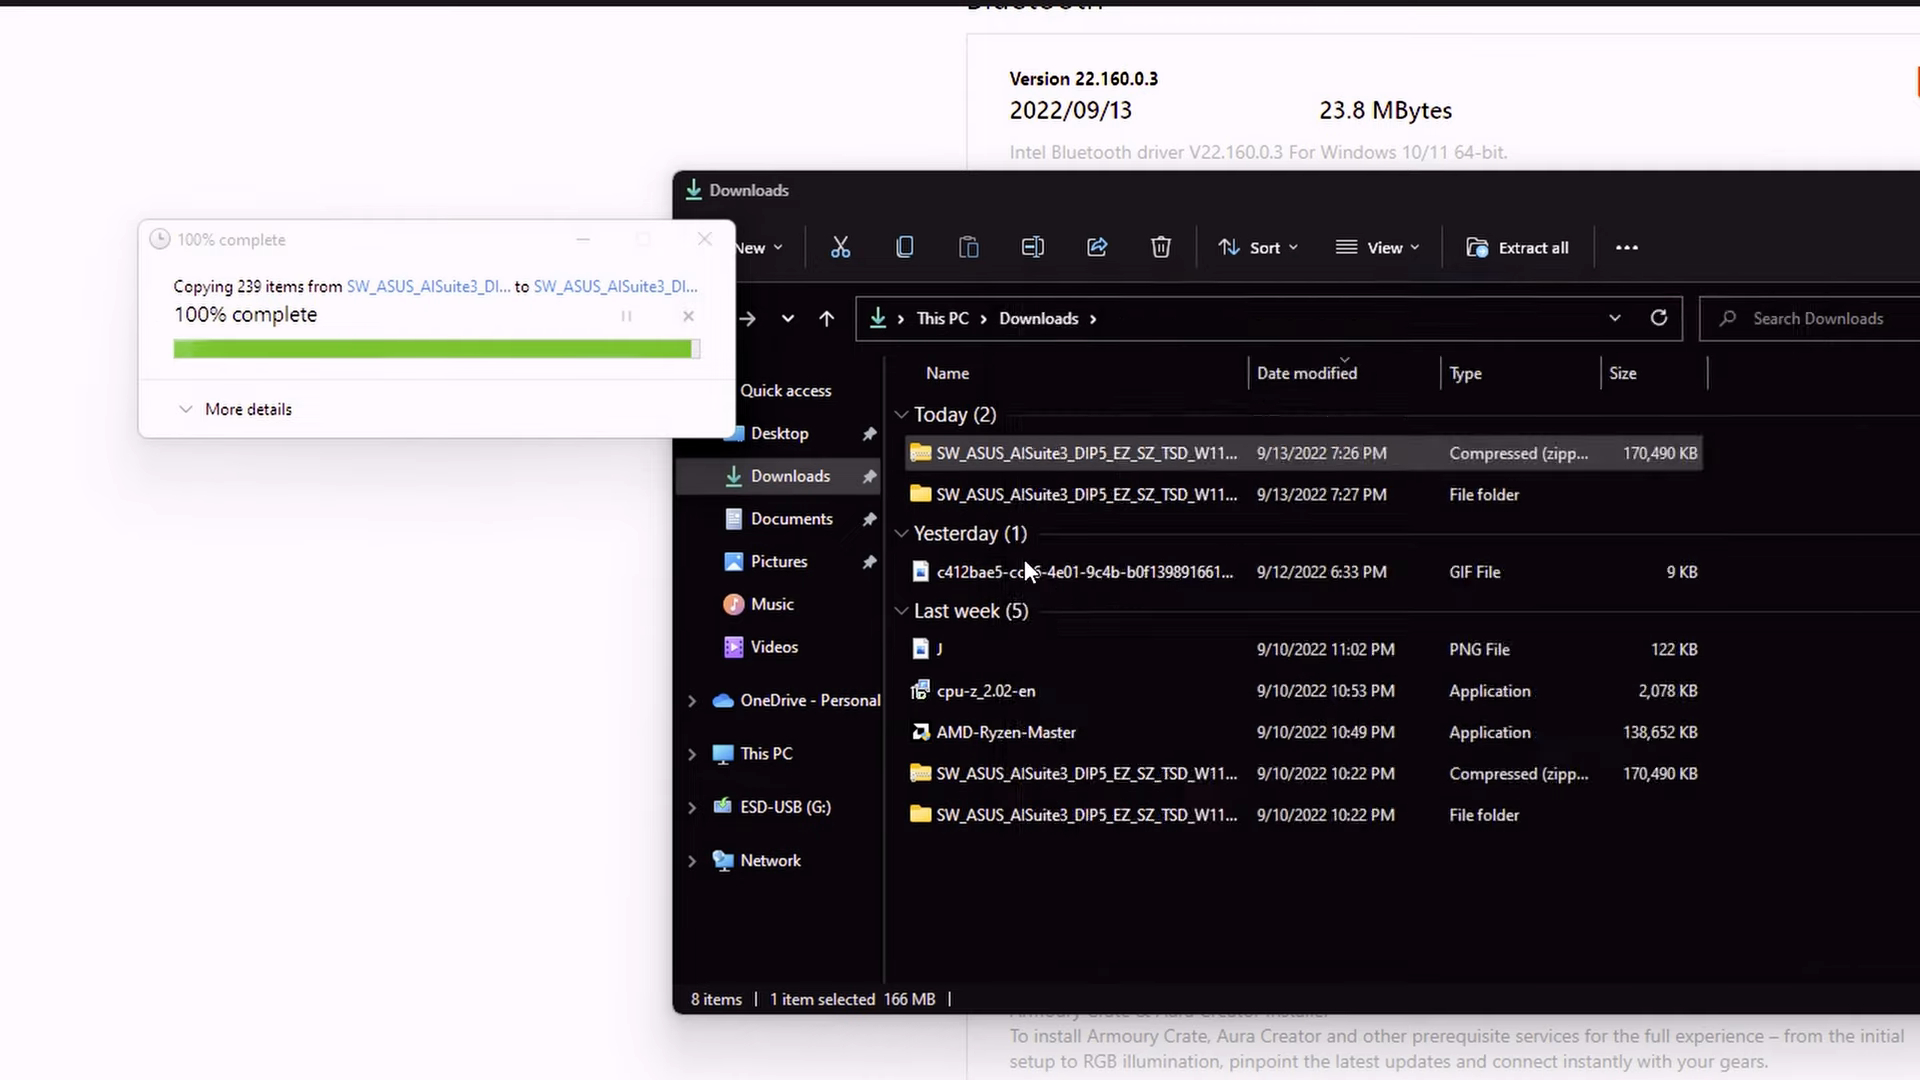
Task: Select SW_ASUS_AISuite3 File folder dated 9/10/2022
Action: [1304, 815]
